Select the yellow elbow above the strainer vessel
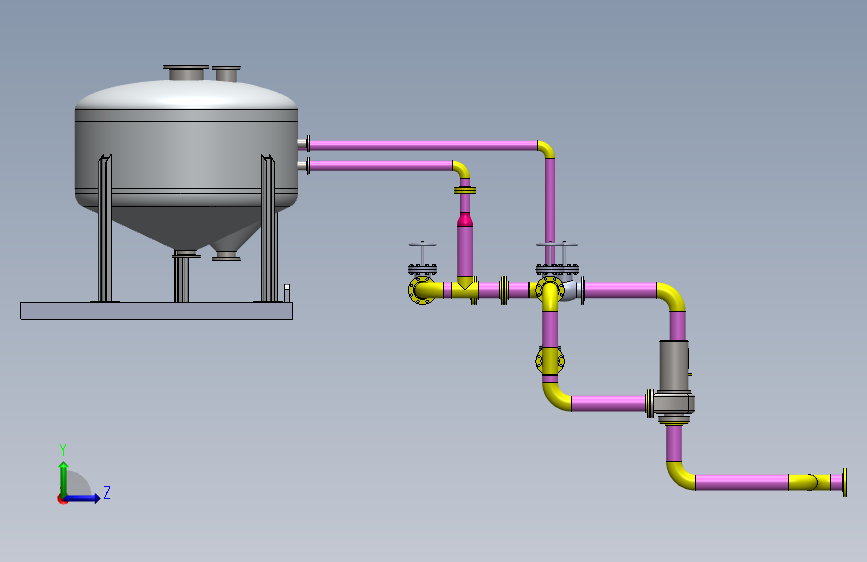This screenshot has height=562, width=867. click(671, 296)
